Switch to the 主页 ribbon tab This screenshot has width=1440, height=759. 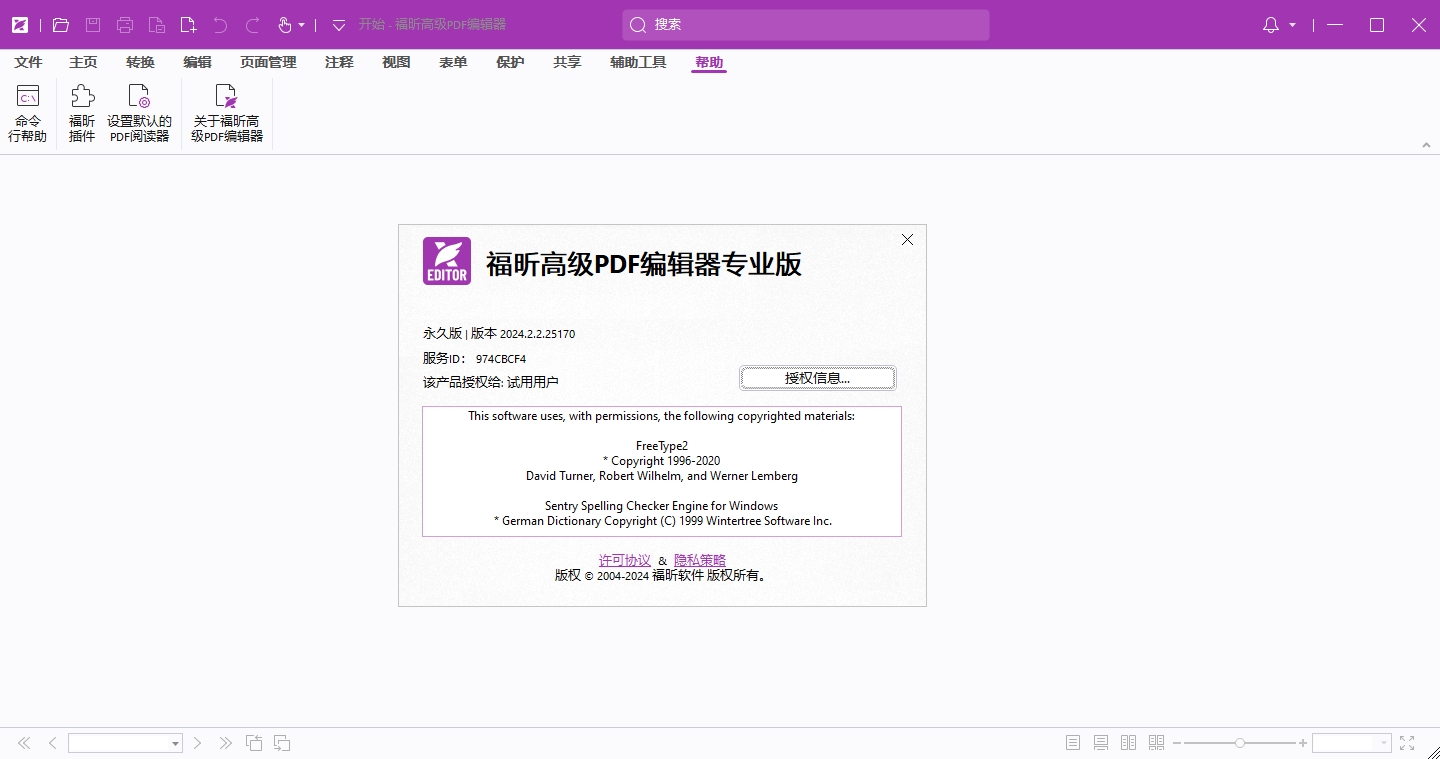pyautogui.click(x=83, y=62)
